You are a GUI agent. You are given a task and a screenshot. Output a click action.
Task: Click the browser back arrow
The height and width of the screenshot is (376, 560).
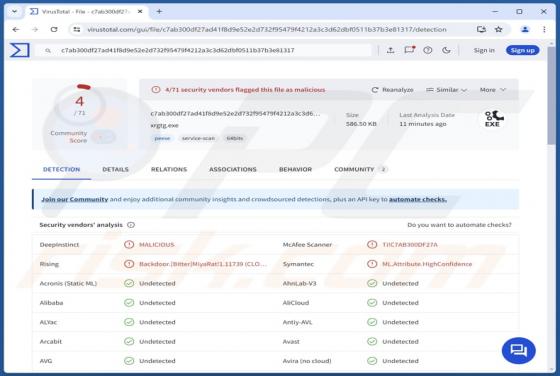pos(16,30)
